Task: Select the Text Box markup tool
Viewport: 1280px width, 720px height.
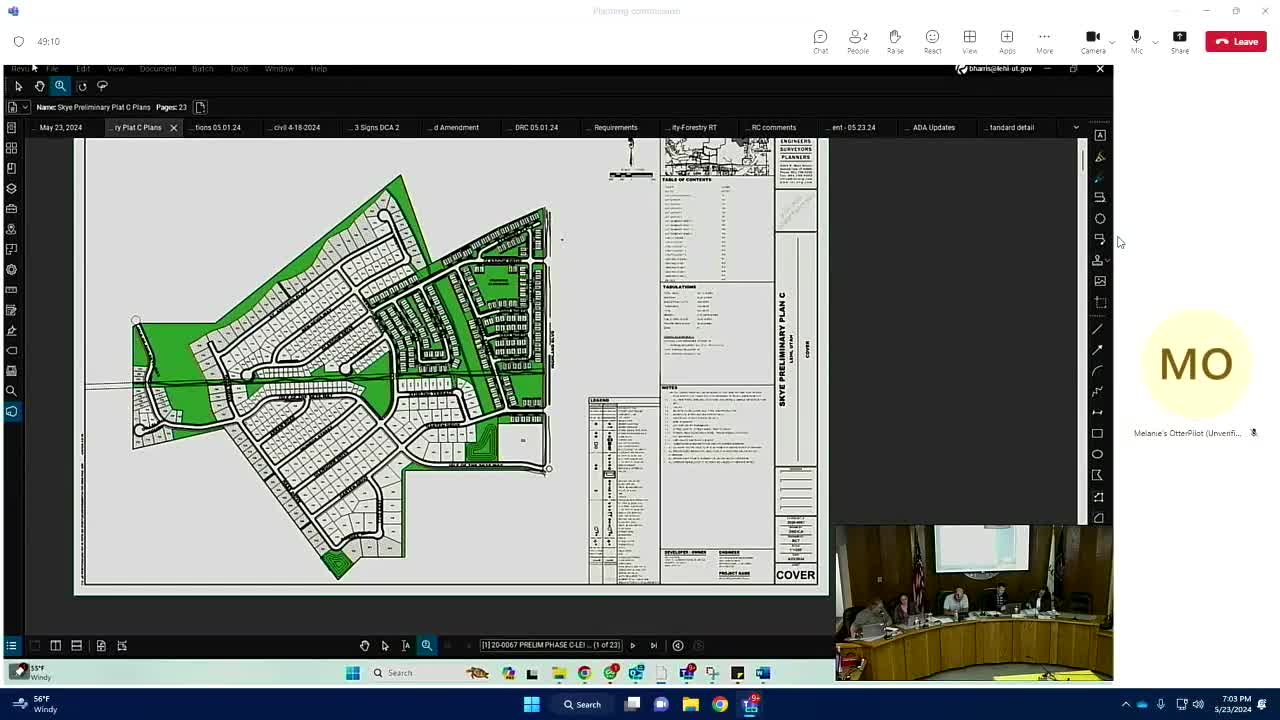Action: point(1099,135)
